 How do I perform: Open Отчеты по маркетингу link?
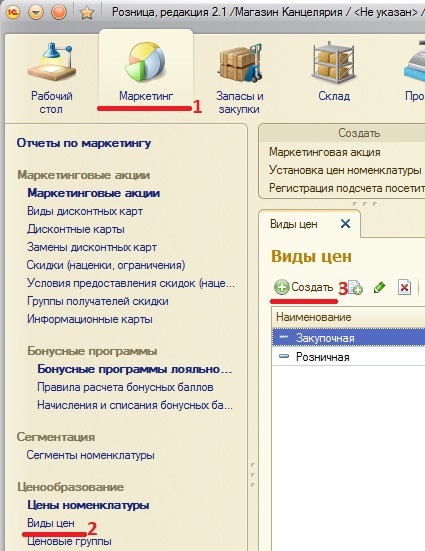(84, 143)
